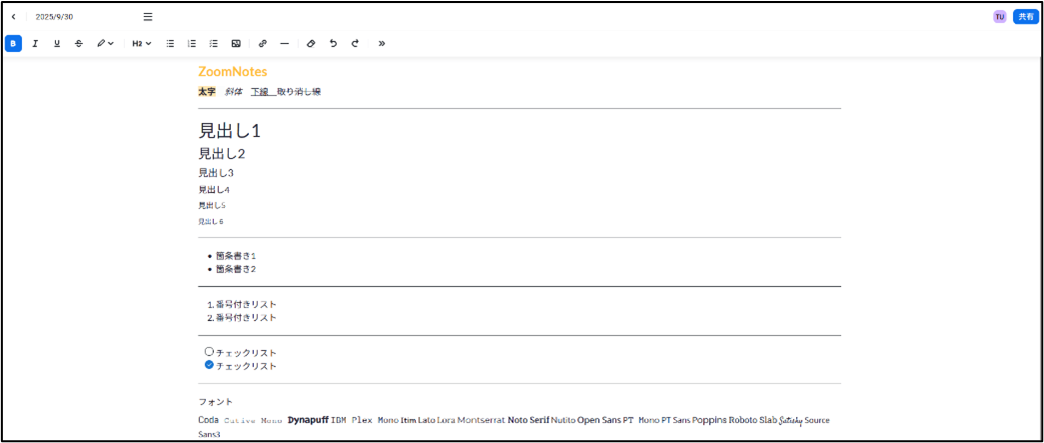This screenshot has width=1044, height=443.
Task: Expand more toolbar options
Action: pyautogui.click(x=382, y=43)
